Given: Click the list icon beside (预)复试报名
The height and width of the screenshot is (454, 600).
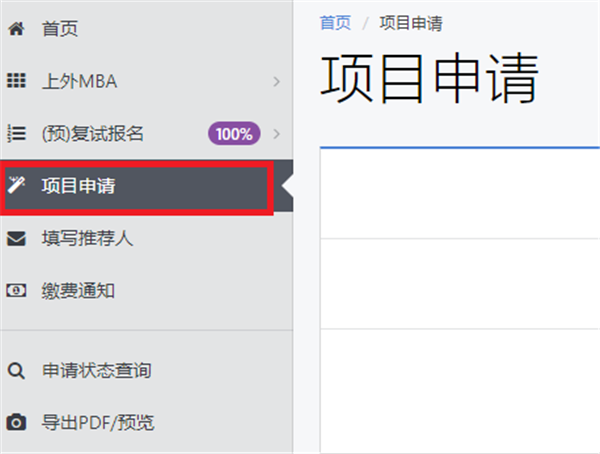Looking at the screenshot, I should (x=15, y=133).
